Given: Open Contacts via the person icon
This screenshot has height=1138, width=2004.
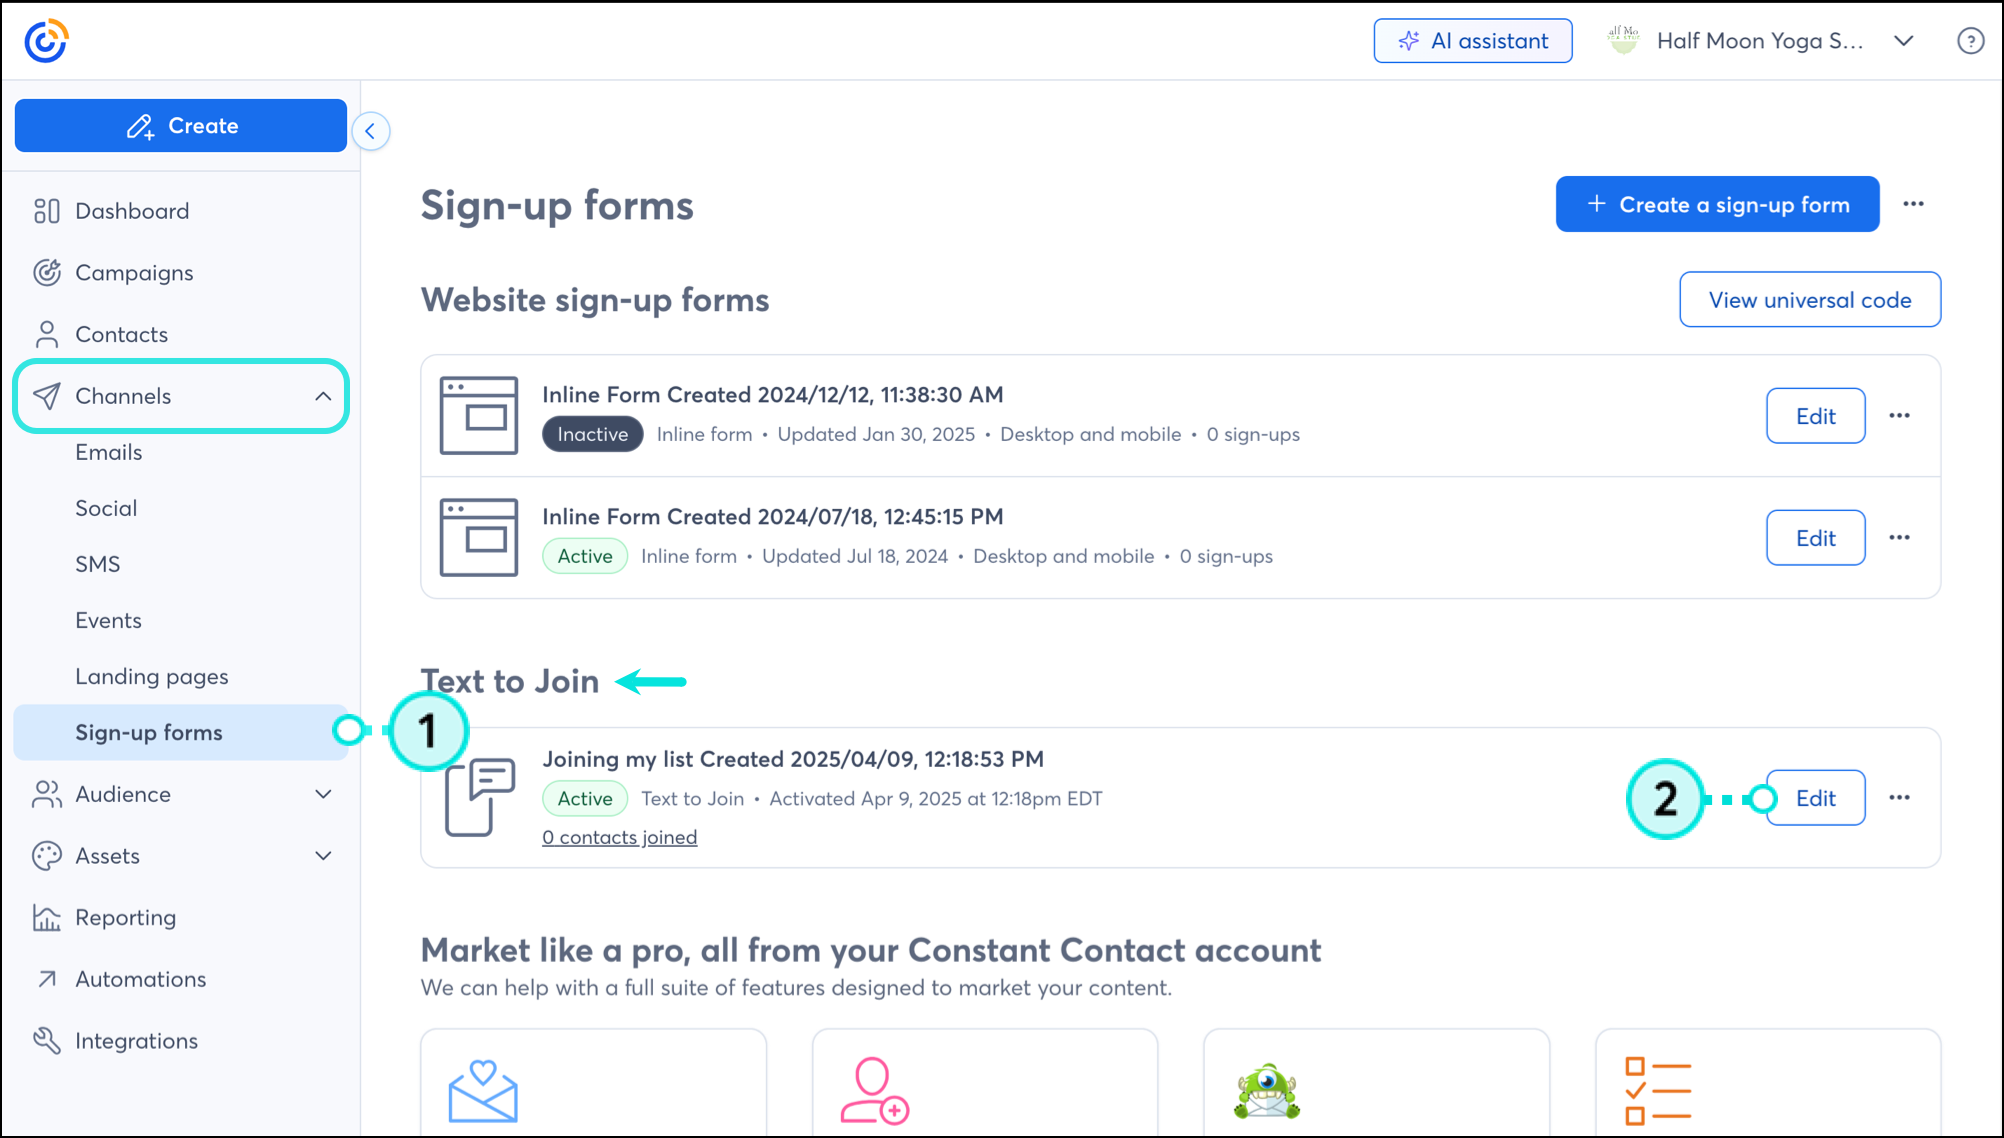Looking at the screenshot, I should [x=46, y=334].
